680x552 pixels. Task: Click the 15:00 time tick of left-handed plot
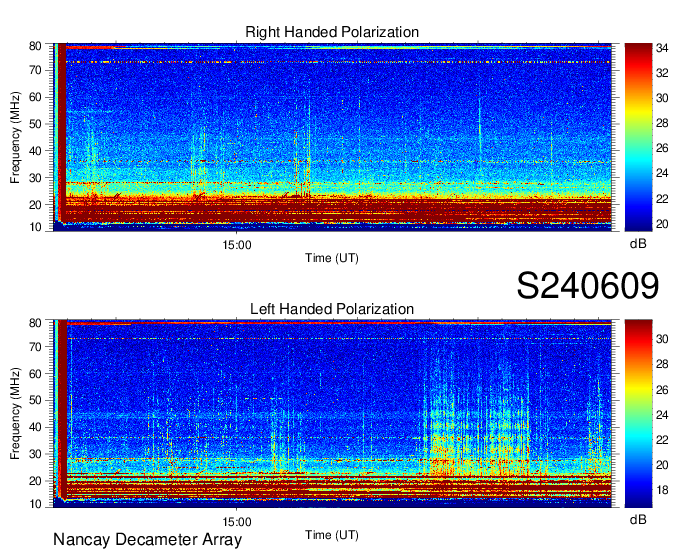pyautogui.click(x=237, y=522)
